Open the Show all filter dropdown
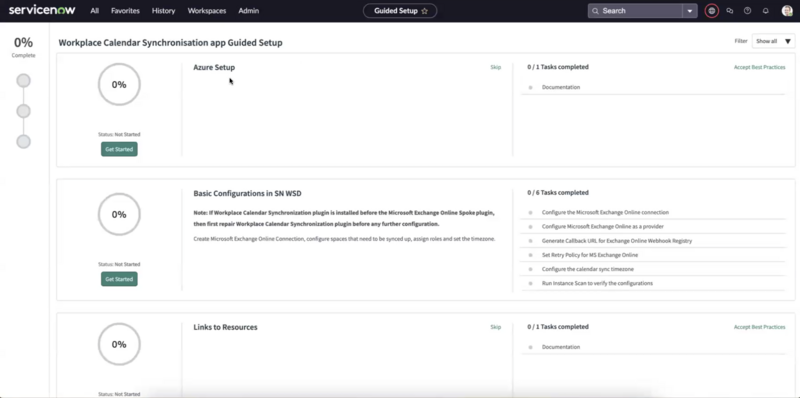Viewport: 800px width, 398px height. (x=773, y=41)
